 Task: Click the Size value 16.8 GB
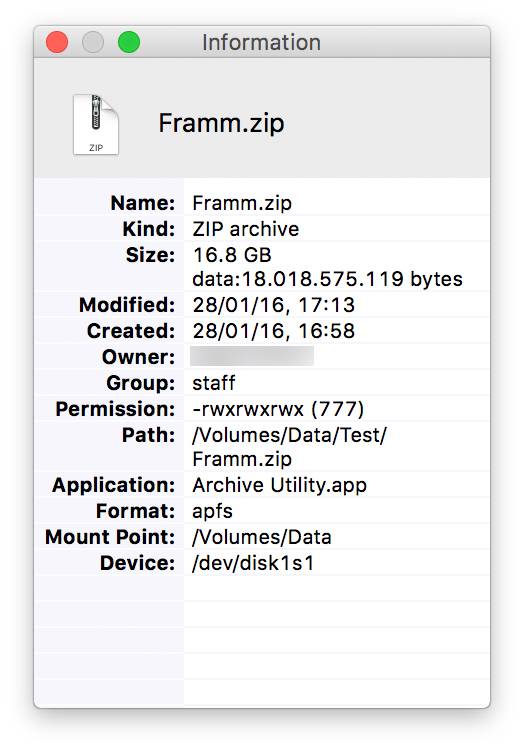coord(232,255)
